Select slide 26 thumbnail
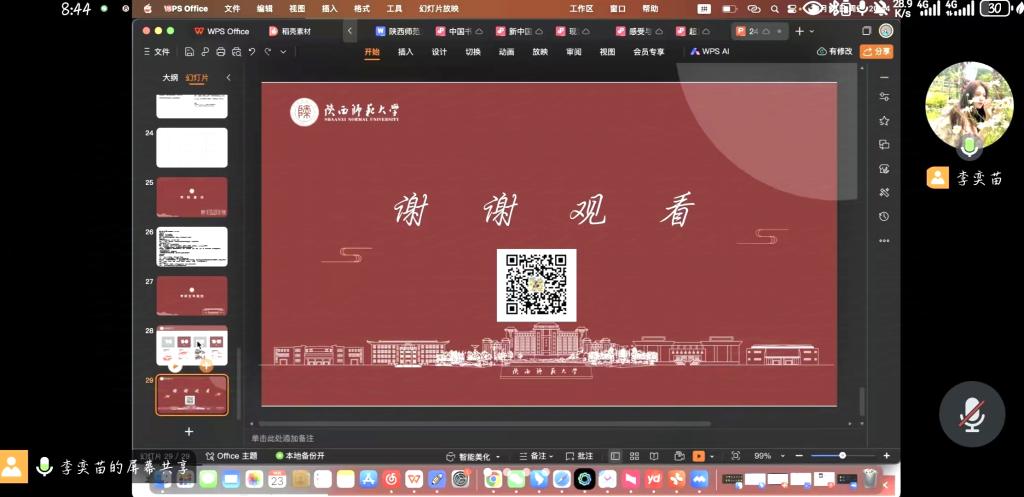The image size is (1024, 497). [x=192, y=247]
